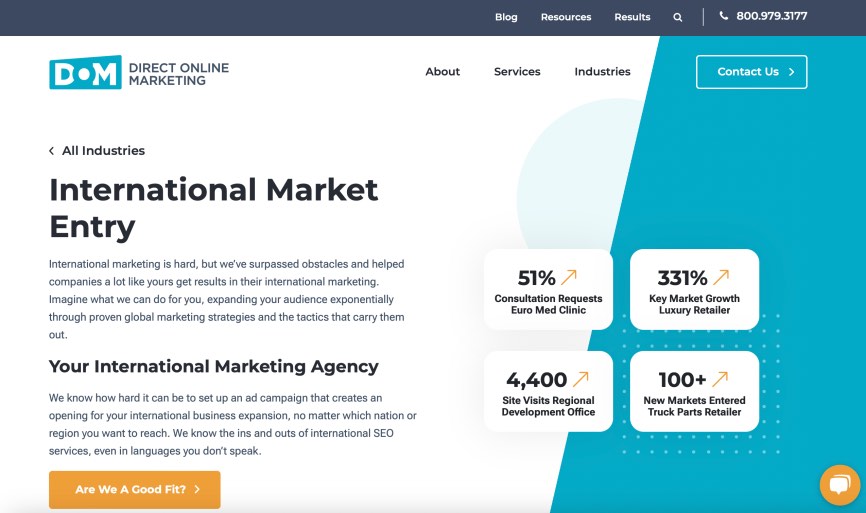This screenshot has height=513, width=866.
Task: Click the back chevron beside All Industries
Action: click(51, 151)
